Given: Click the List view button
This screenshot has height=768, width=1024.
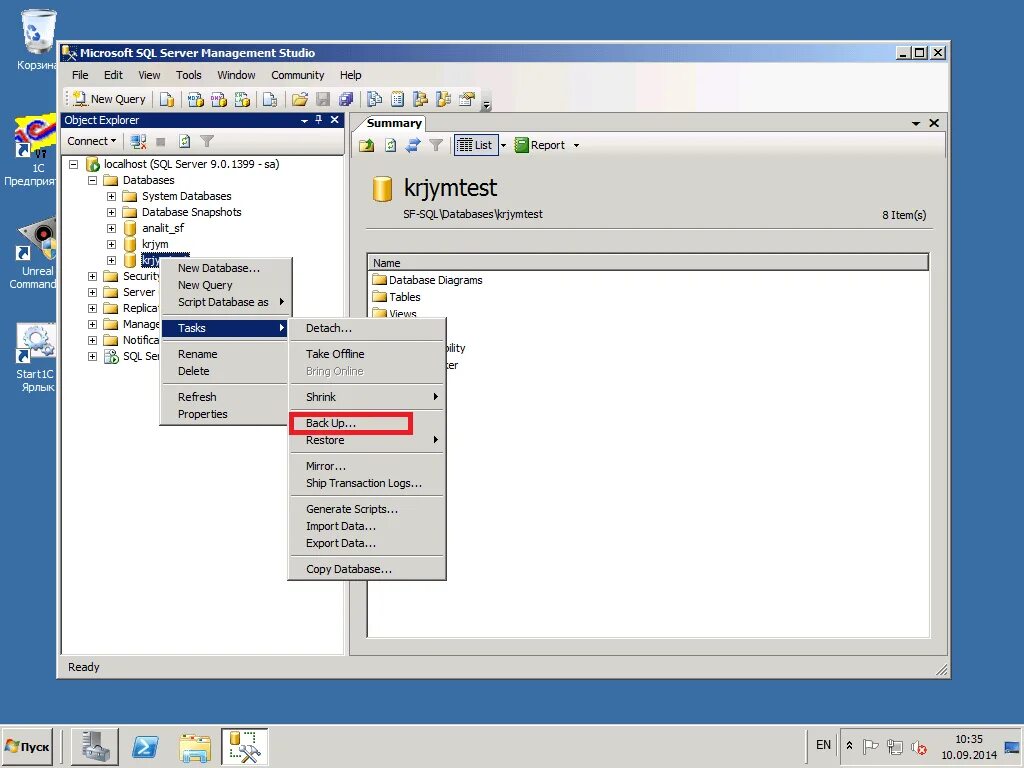Looking at the screenshot, I should pos(475,145).
